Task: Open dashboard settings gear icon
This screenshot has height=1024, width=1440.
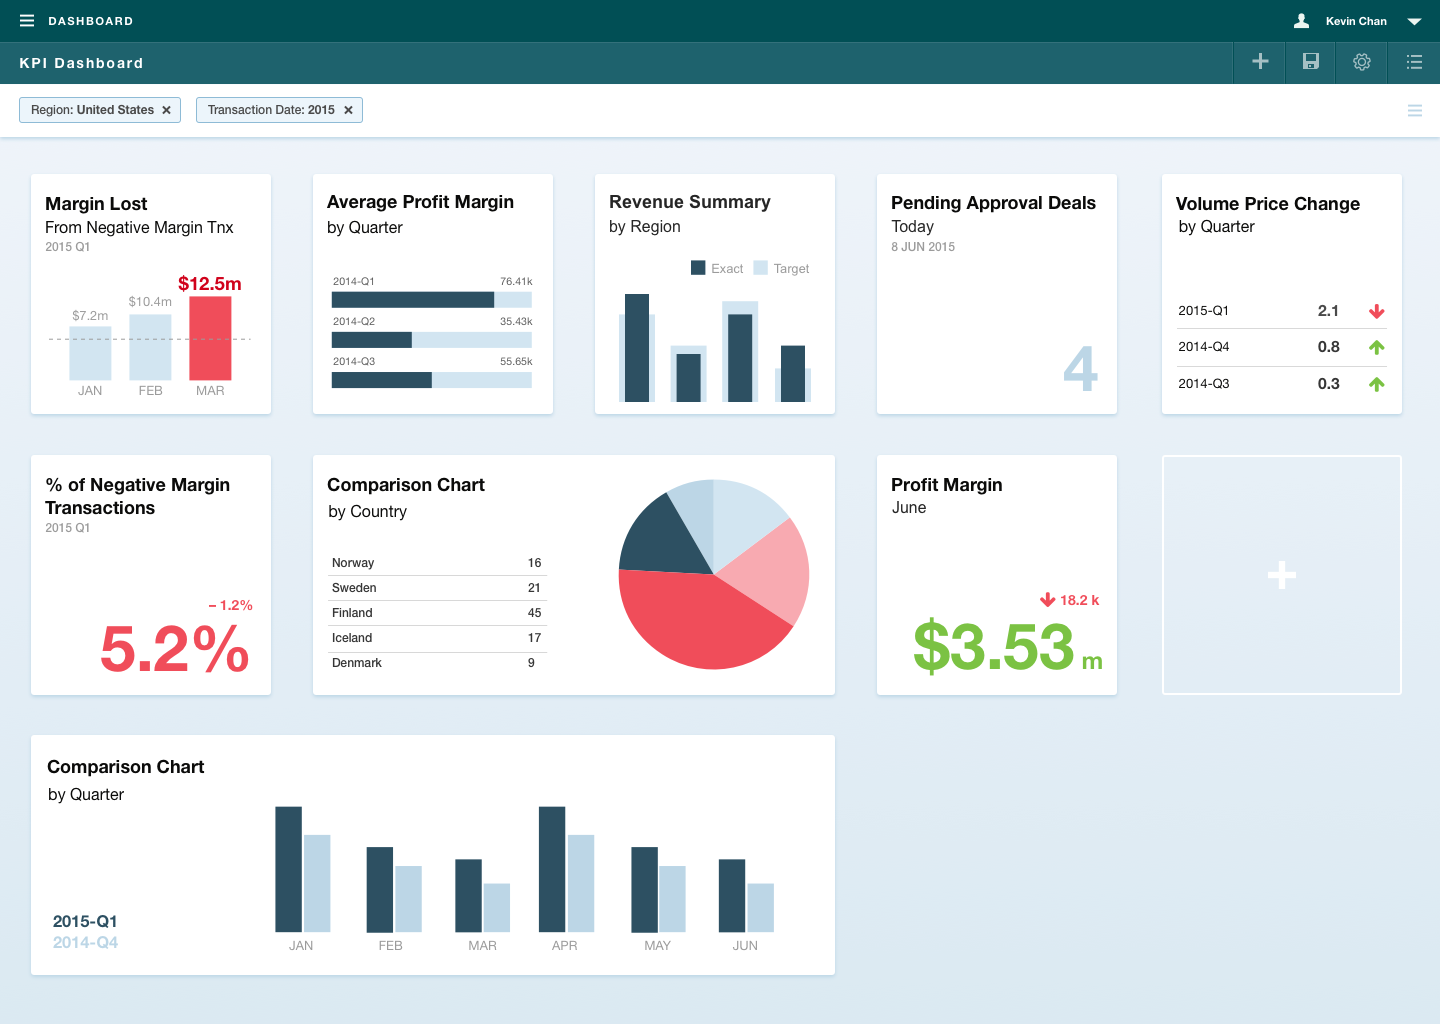Action: 1361,62
